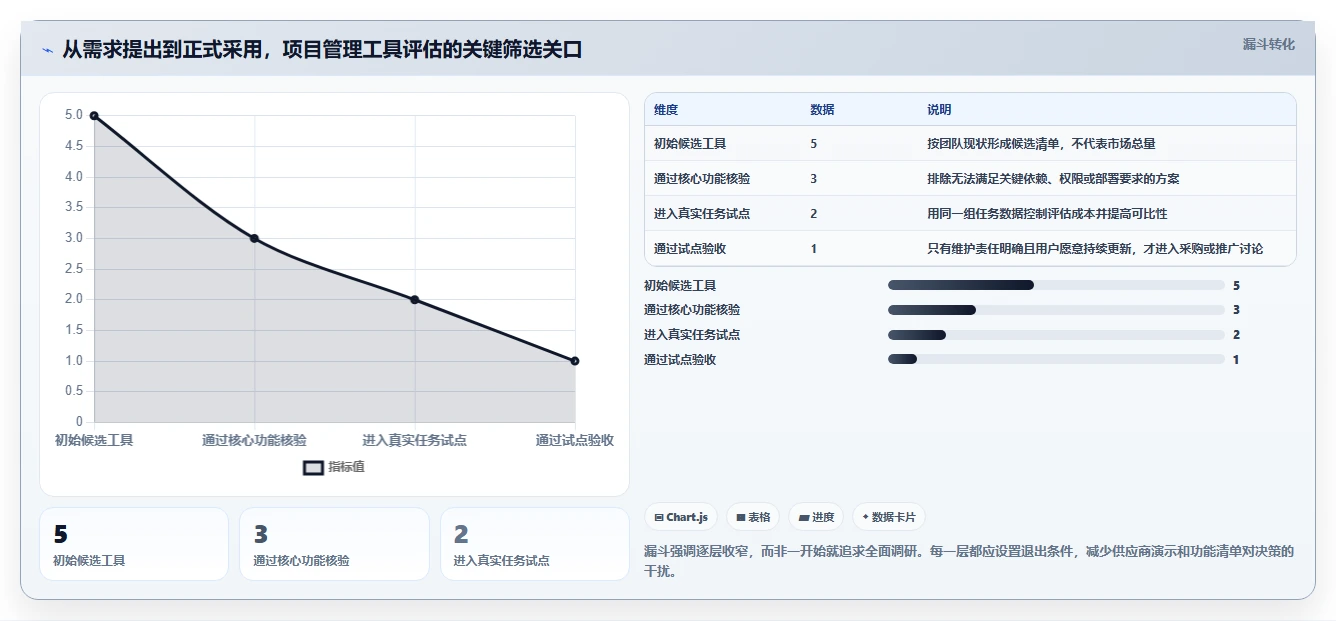Click the description starting 用同一组任务数据
The image size is (1336, 621).
[x=1047, y=214]
